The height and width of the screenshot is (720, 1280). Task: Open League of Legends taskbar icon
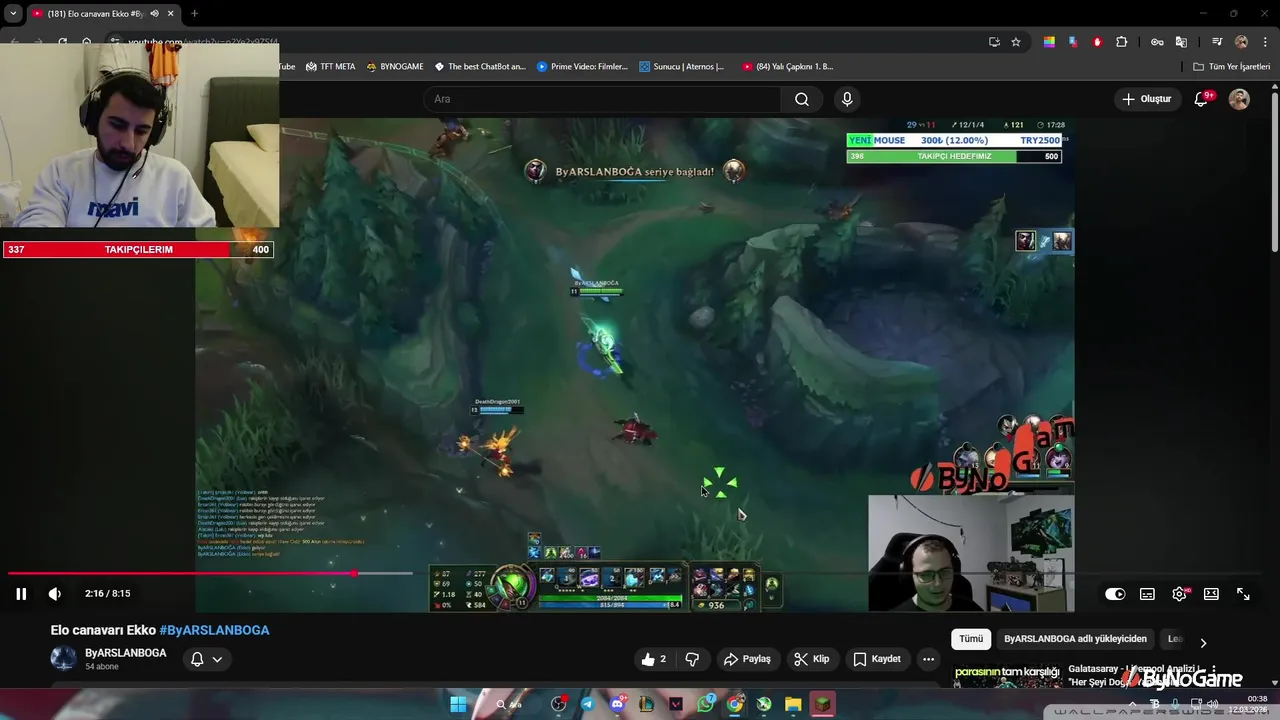647,705
